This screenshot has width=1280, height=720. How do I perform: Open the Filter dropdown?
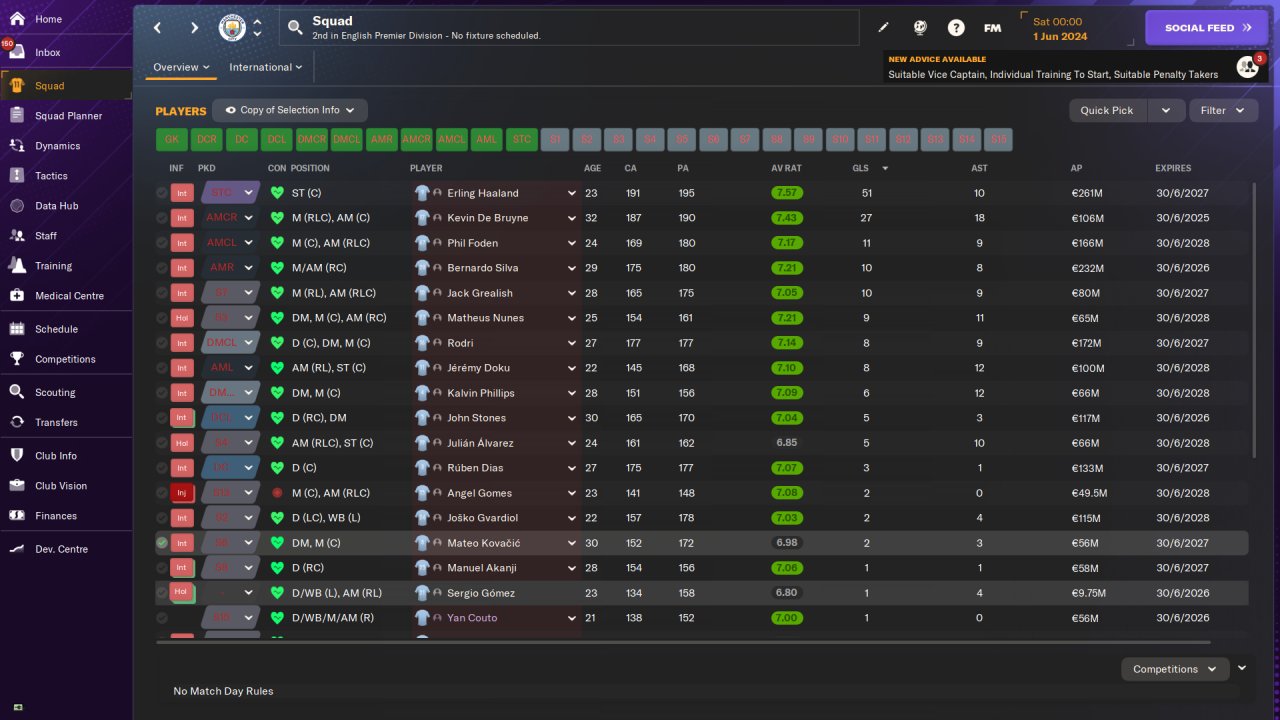pos(1223,110)
